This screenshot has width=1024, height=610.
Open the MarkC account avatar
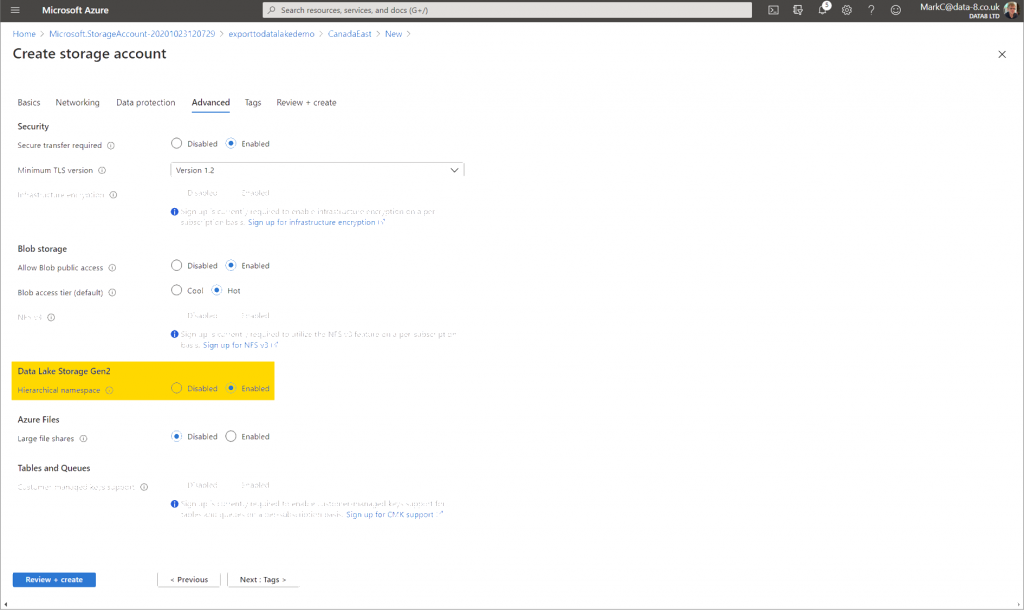pyautogui.click(x=1012, y=10)
